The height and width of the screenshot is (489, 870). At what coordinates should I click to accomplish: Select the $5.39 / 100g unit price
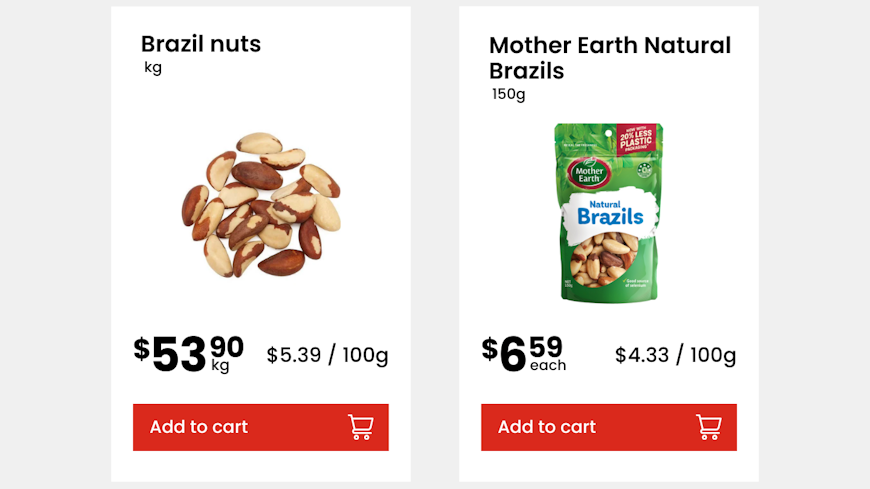pyautogui.click(x=327, y=355)
